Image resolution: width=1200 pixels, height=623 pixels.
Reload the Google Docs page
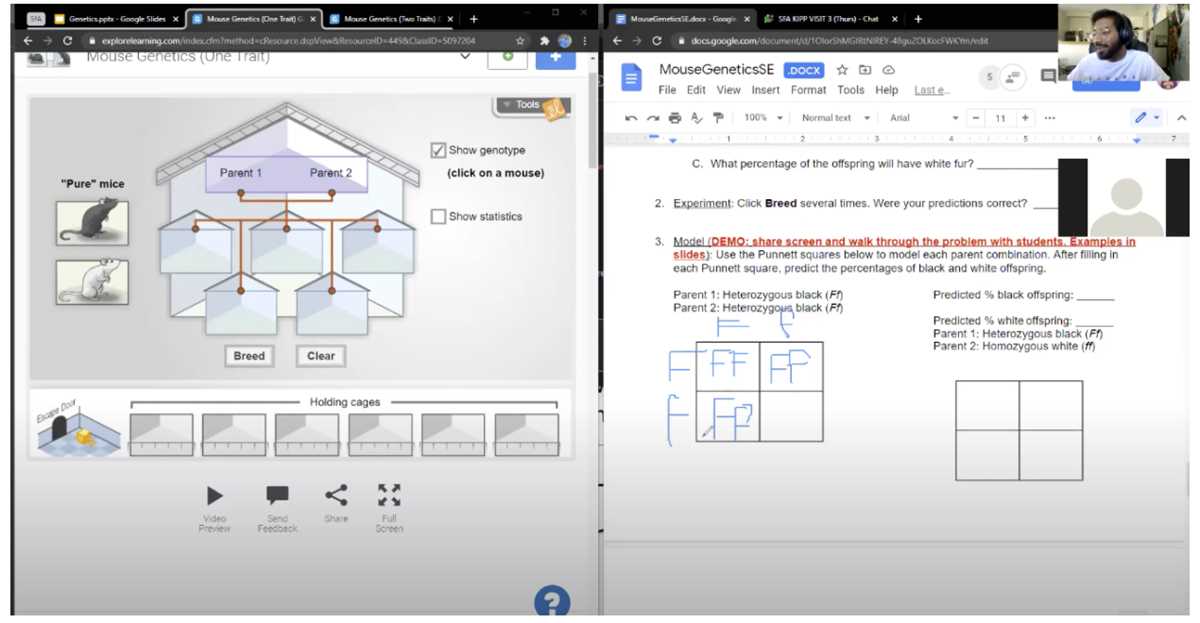[x=656, y=40]
